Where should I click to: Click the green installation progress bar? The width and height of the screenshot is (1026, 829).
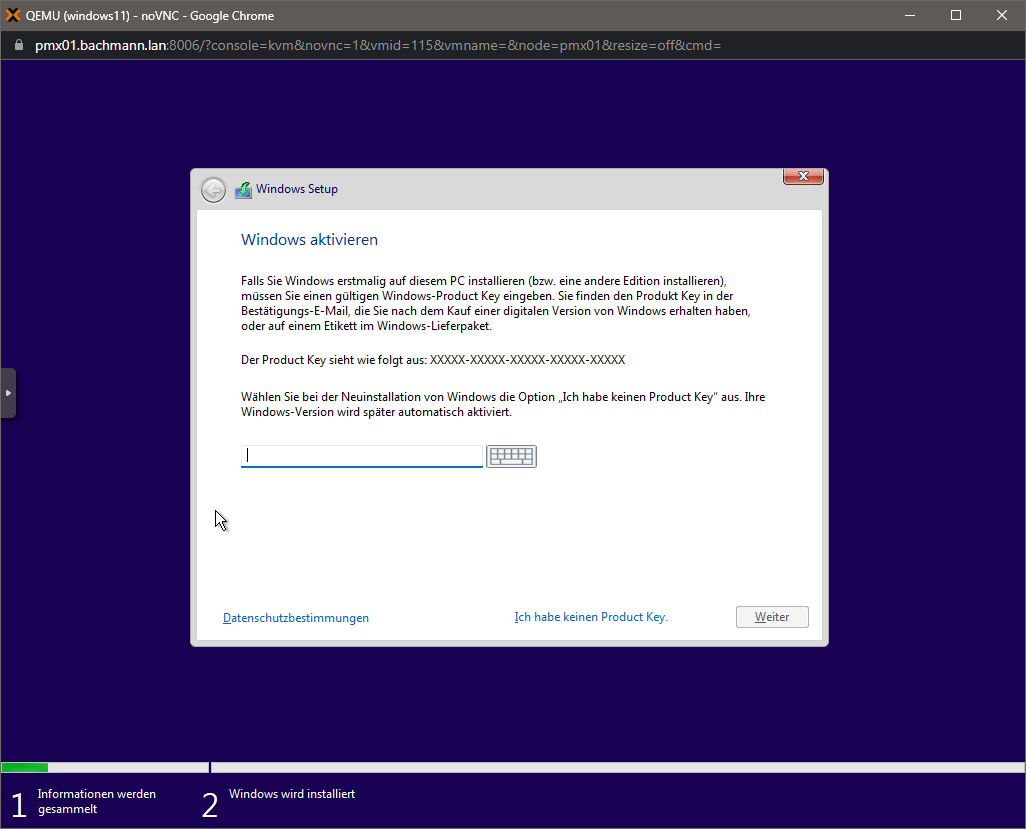[x=25, y=767]
